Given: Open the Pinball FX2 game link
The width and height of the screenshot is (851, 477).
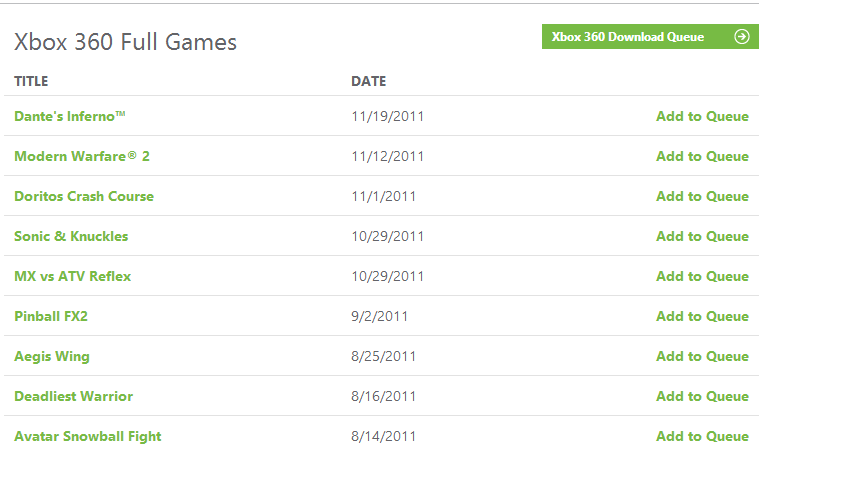Looking at the screenshot, I should pyautogui.click(x=50, y=316).
